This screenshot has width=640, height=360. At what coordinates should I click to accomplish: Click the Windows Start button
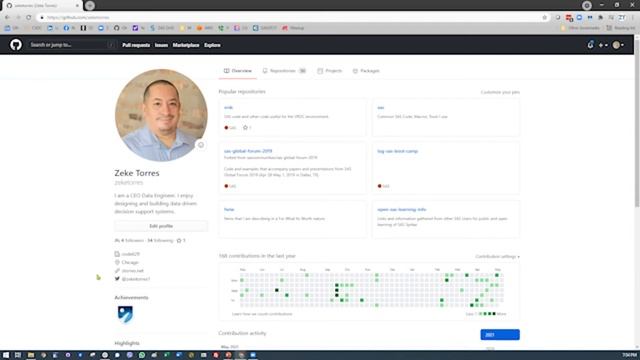6,355
